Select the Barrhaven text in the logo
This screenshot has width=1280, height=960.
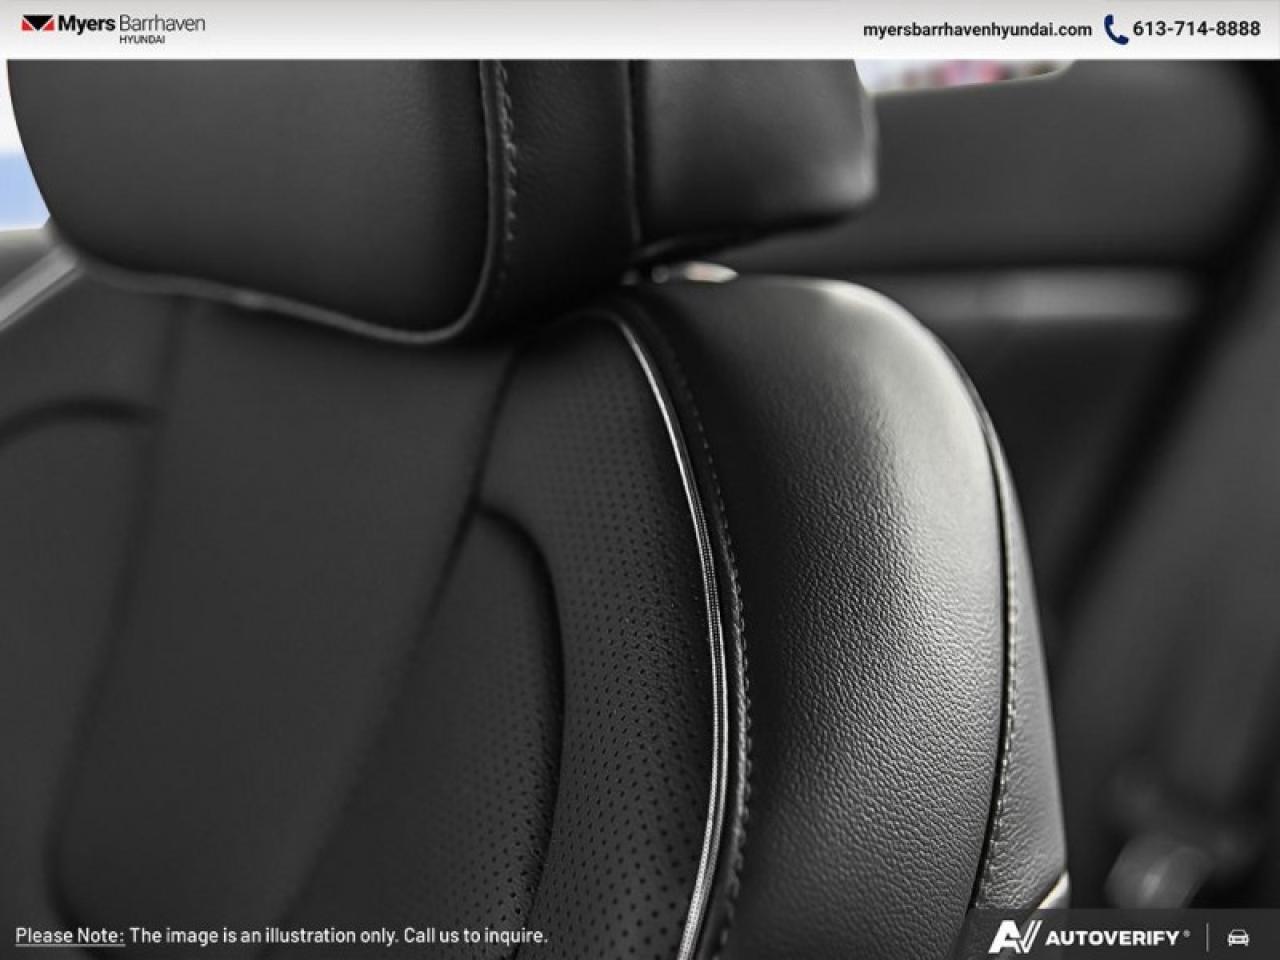pyautogui.click(x=161, y=25)
